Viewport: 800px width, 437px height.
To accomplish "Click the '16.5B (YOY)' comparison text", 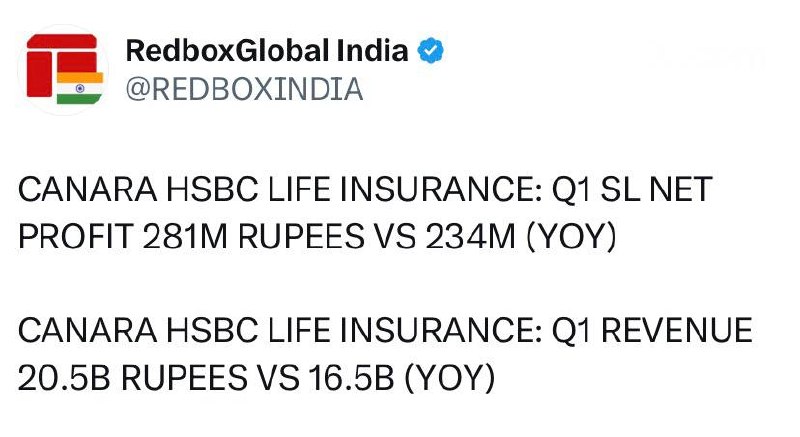I will click(x=402, y=378).
